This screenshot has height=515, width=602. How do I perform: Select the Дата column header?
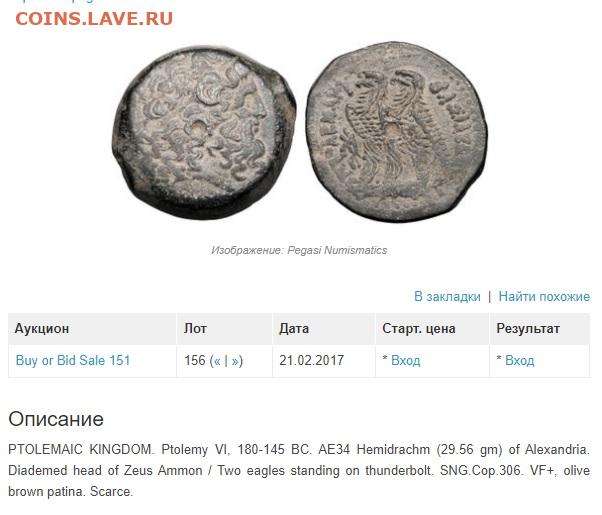click(x=324, y=329)
